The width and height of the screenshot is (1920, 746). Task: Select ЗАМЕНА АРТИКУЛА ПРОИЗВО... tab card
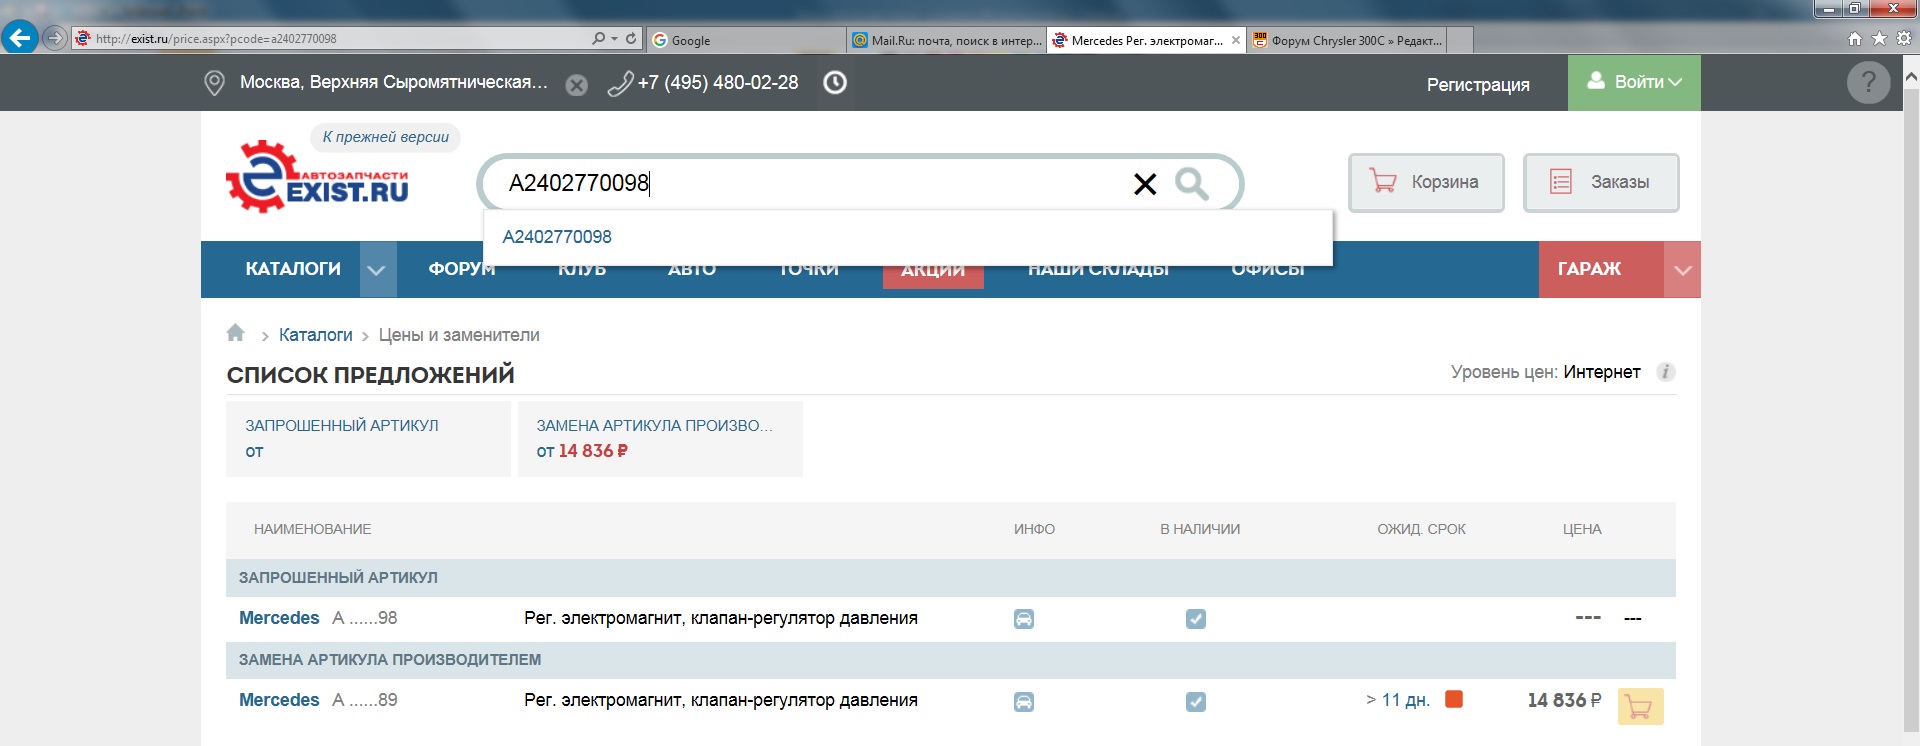[x=660, y=438]
